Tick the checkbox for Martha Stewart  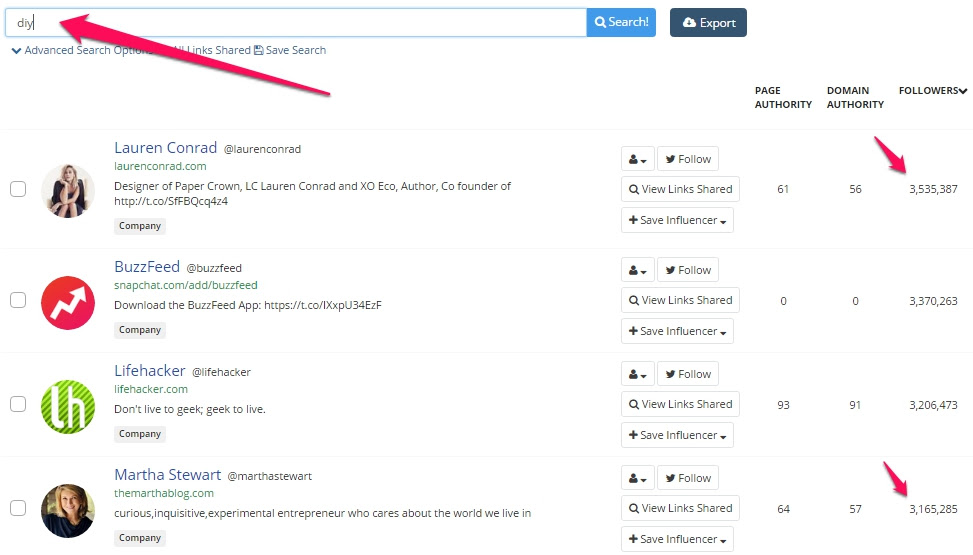click(18, 508)
